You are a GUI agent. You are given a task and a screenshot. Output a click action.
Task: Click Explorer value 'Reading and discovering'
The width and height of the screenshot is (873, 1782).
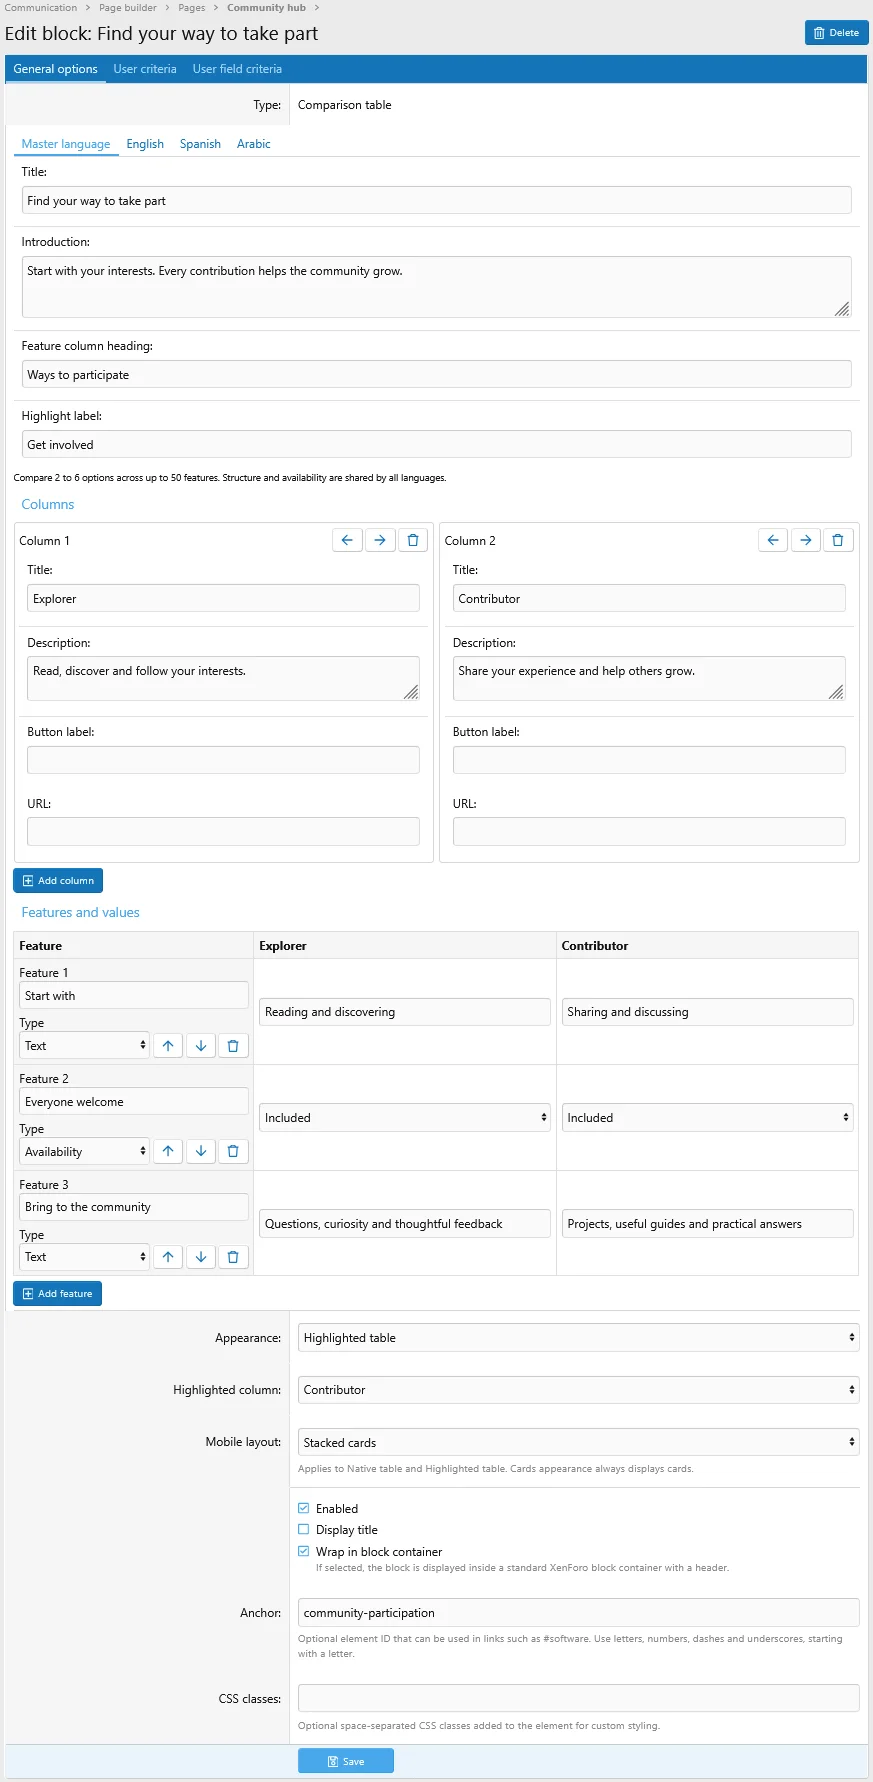pyautogui.click(x=405, y=1012)
